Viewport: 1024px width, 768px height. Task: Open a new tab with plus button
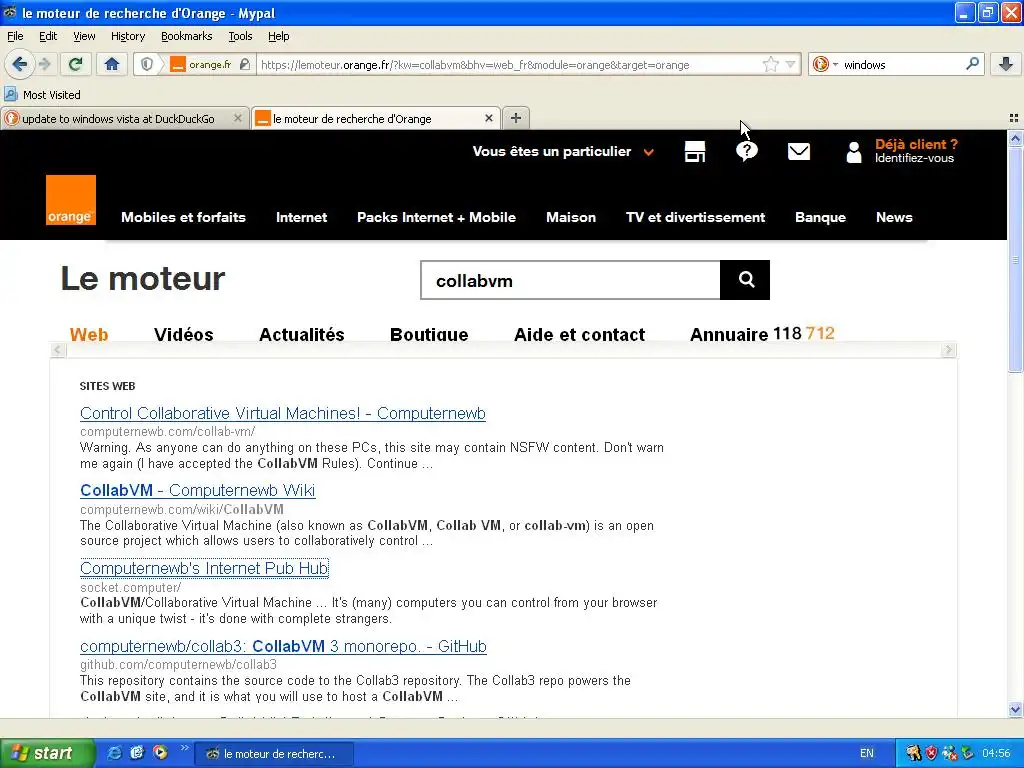click(x=516, y=118)
